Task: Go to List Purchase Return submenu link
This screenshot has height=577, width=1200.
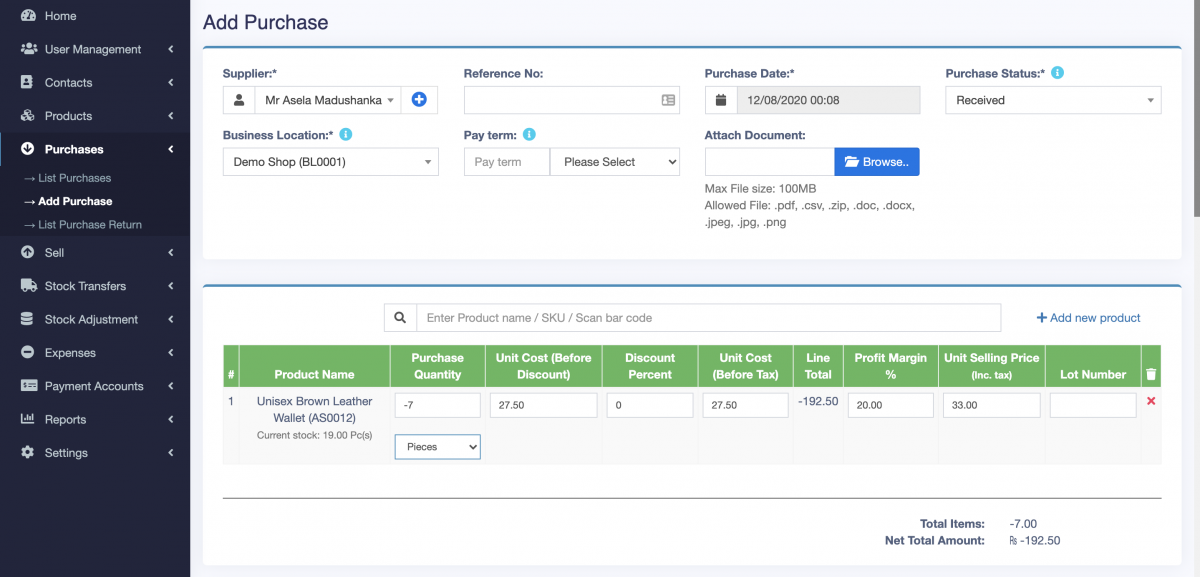Action: (x=83, y=225)
